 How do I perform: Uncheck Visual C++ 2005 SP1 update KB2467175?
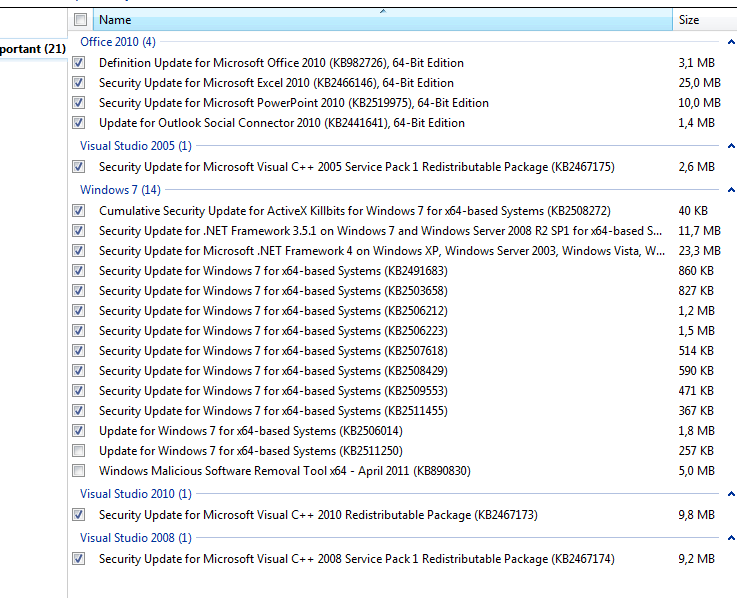tap(78, 166)
